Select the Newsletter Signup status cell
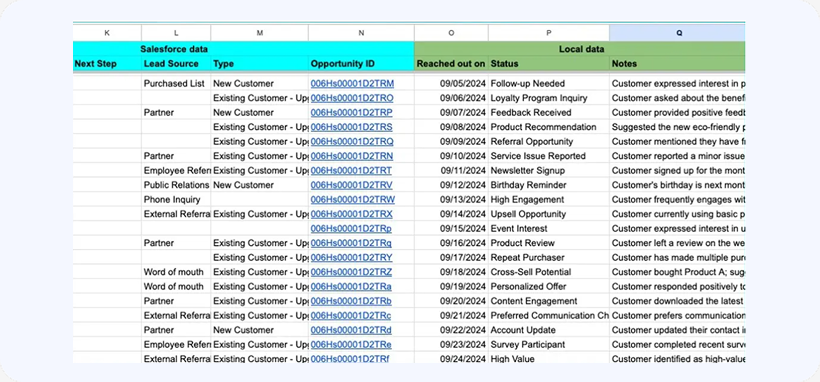This screenshot has height=382, width=820. tap(549, 171)
